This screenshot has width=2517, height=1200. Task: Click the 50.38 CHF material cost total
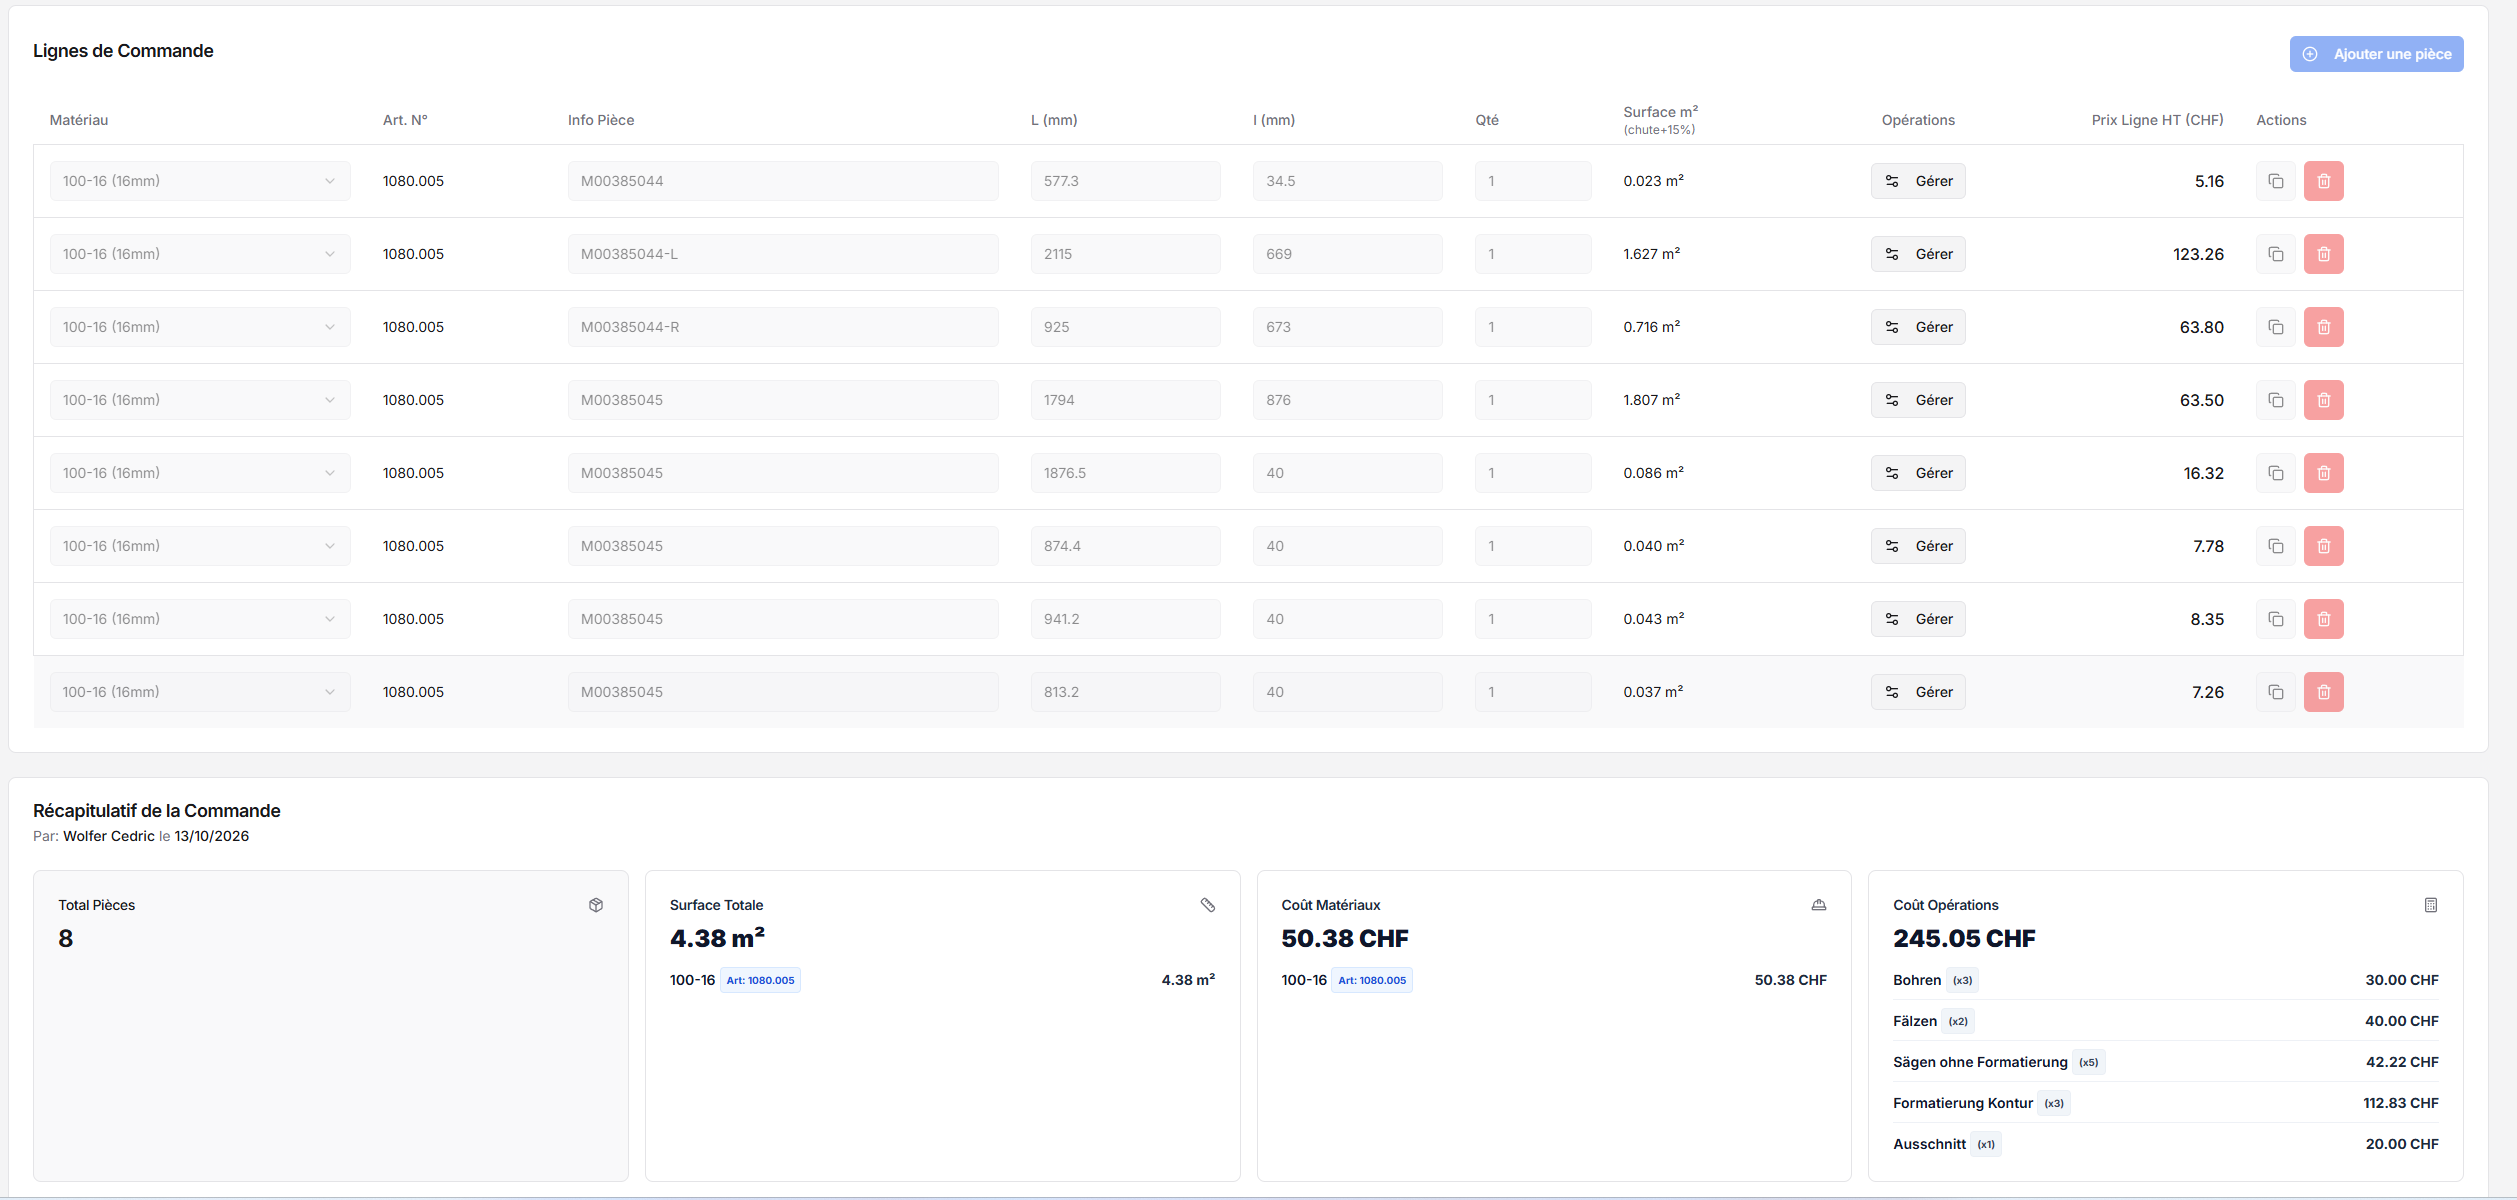tap(1344, 939)
